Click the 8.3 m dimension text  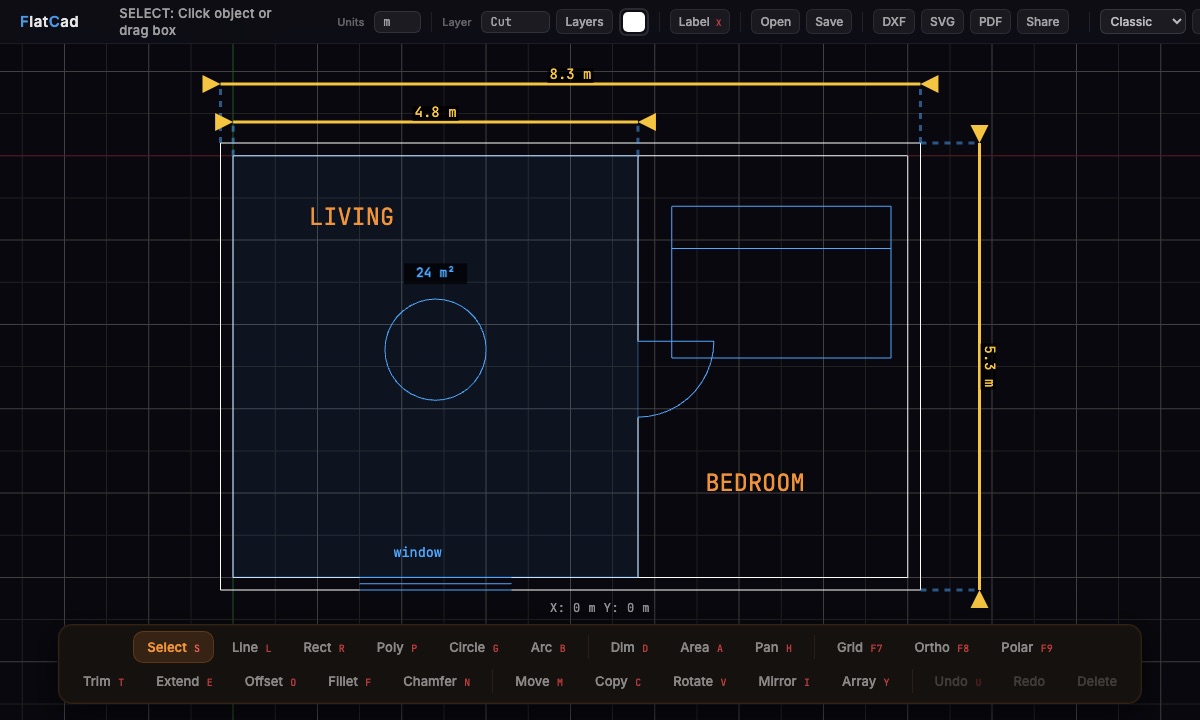(570, 74)
